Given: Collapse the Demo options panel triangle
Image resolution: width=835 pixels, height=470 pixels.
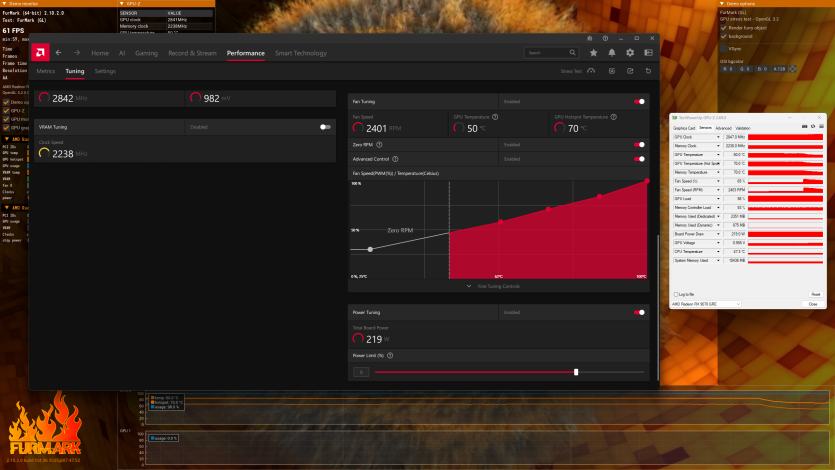Looking at the screenshot, I should [x=722, y=3].
